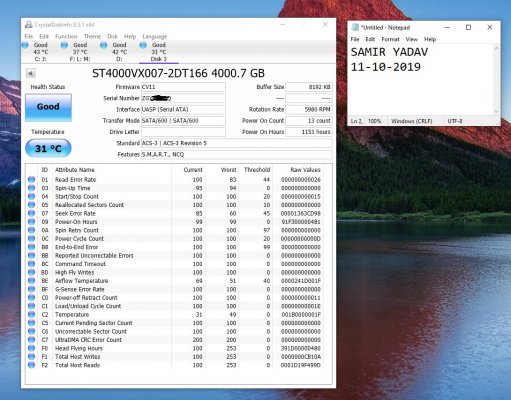Click the previous disk arrow button
511x400 pixels.
point(30,73)
